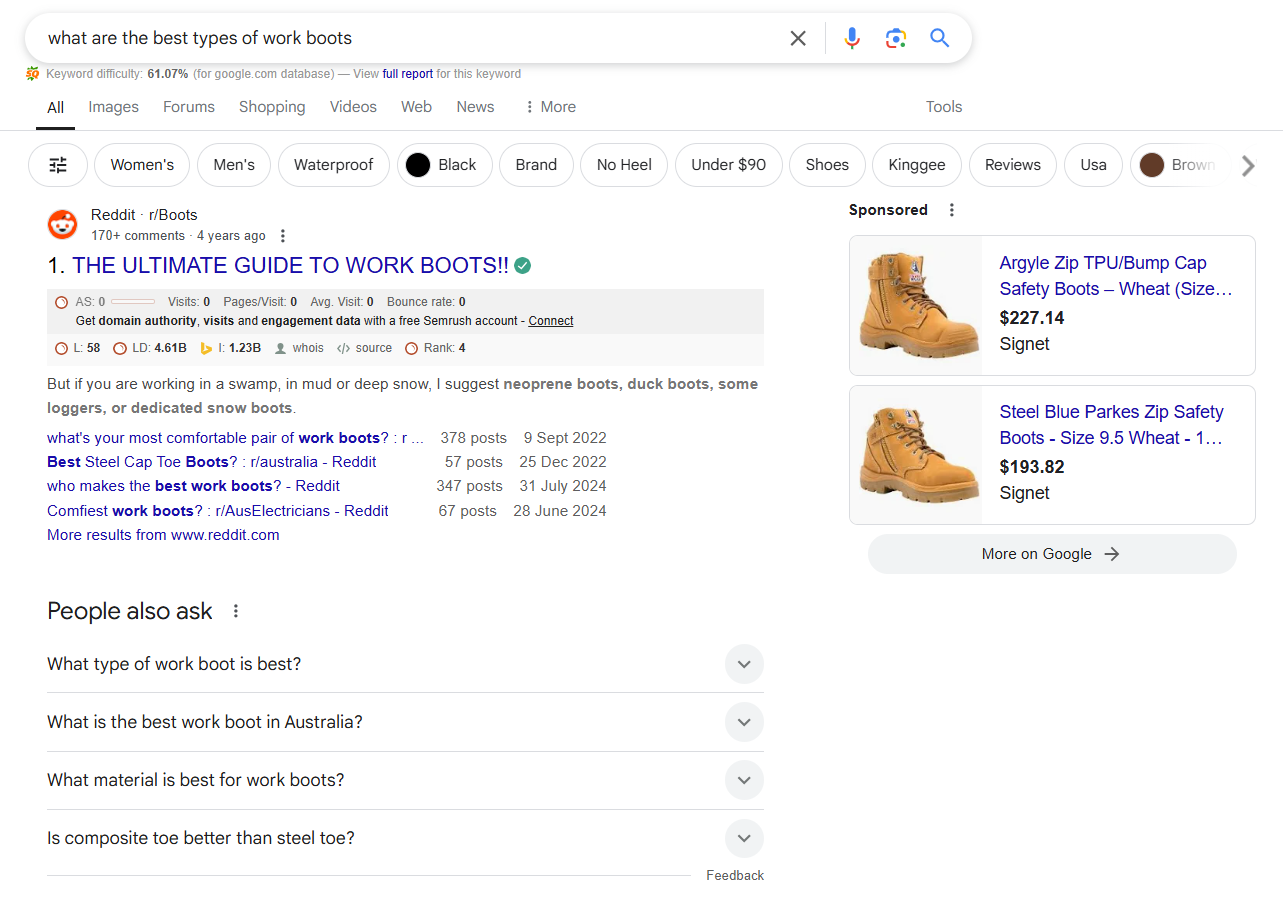Image resolution: width=1283 pixels, height=898 pixels.
Task: Open 'who makes the best work boots?' link
Action: click(x=193, y=486)
